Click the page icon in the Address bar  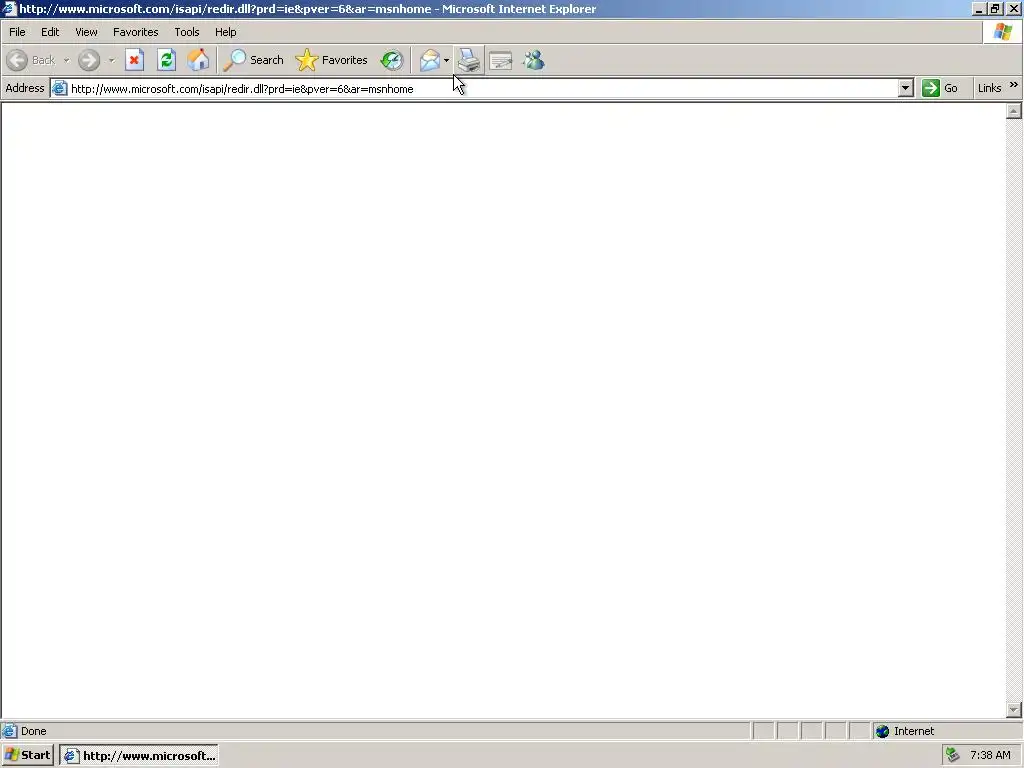click(59, 88)
